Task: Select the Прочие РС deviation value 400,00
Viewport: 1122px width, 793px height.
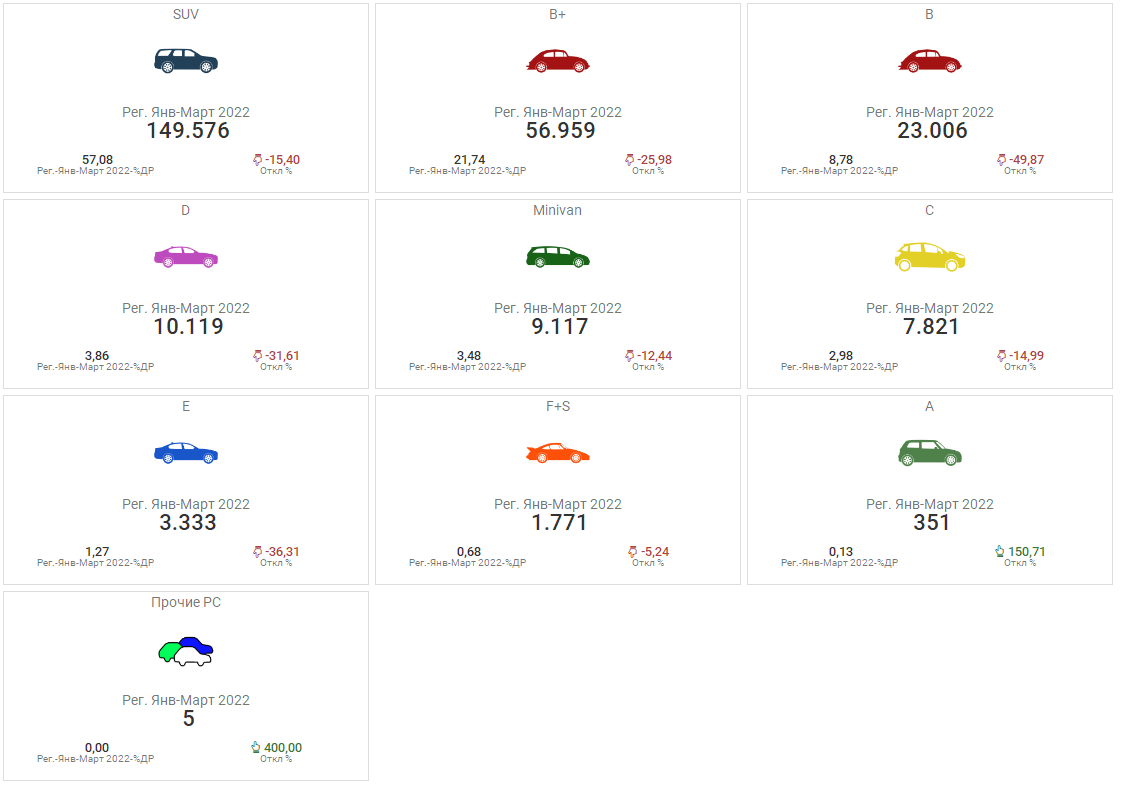Action: [282, 748]
